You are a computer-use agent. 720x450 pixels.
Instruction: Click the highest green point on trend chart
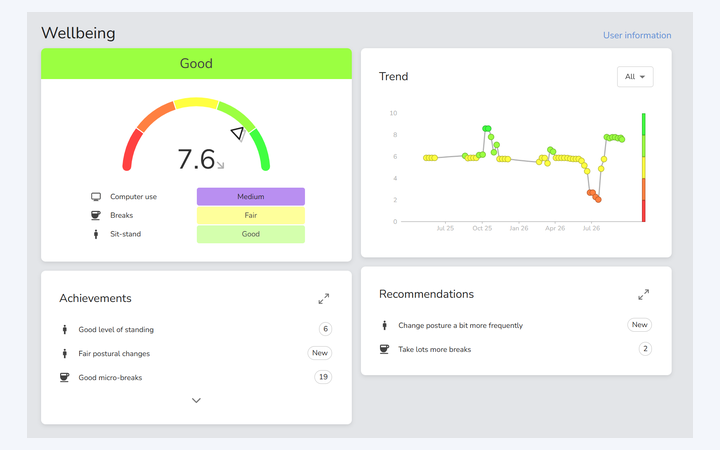(485, 129)
